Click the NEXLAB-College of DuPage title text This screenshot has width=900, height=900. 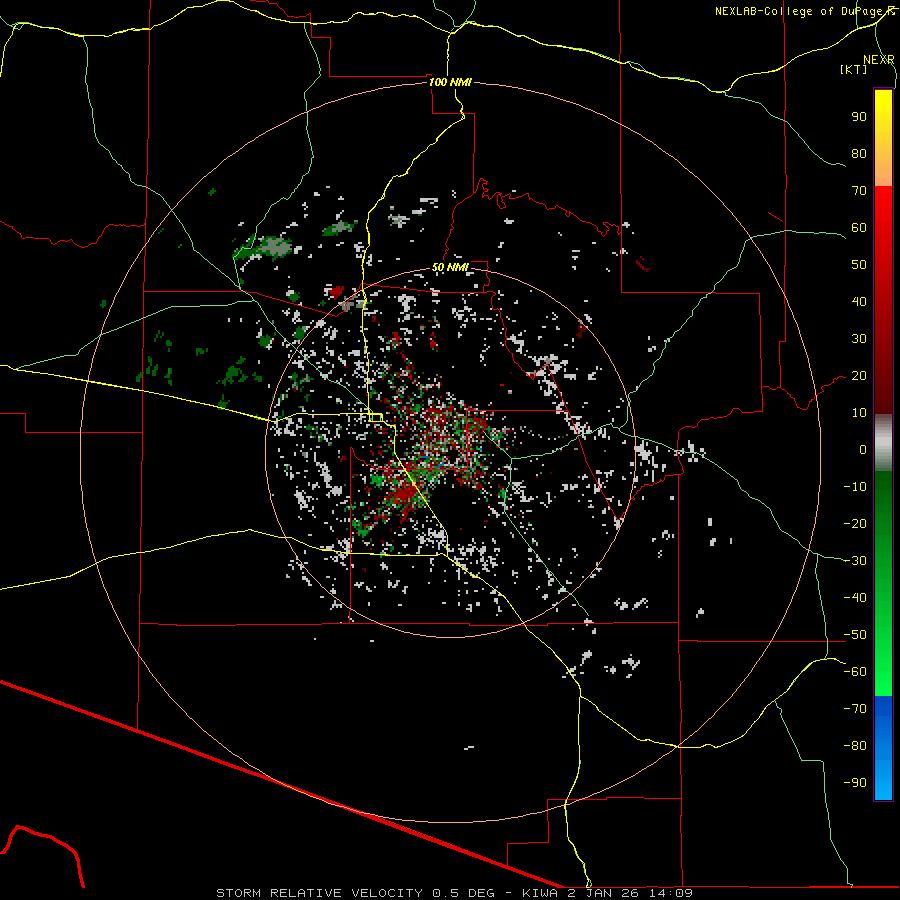(805, 11)
